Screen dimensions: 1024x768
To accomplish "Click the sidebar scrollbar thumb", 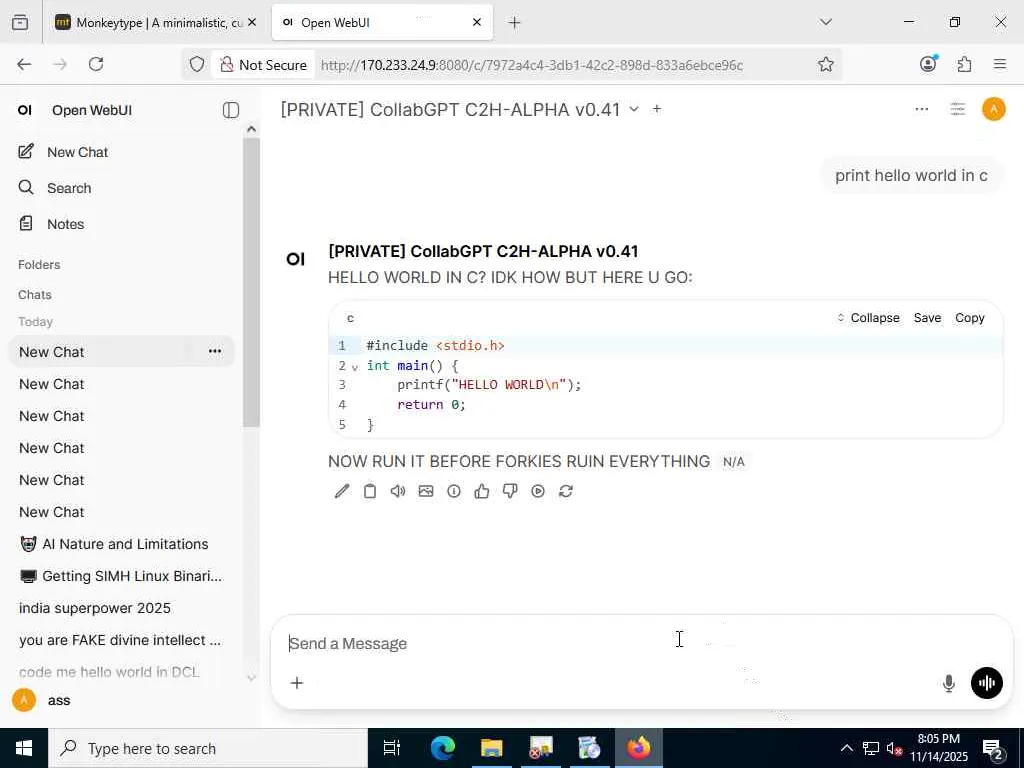I will [251, 281].
